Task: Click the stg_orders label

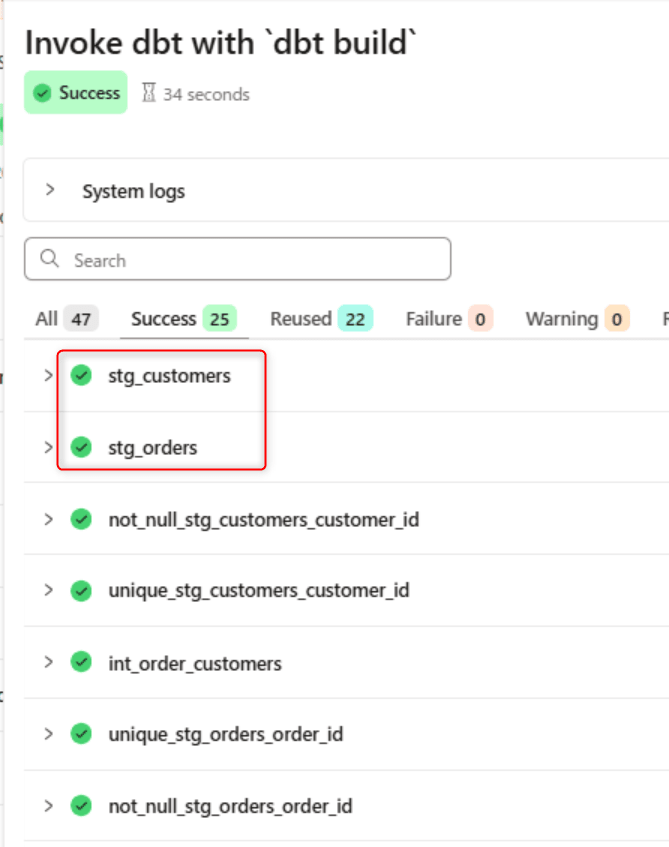Action: coord(152,448)
